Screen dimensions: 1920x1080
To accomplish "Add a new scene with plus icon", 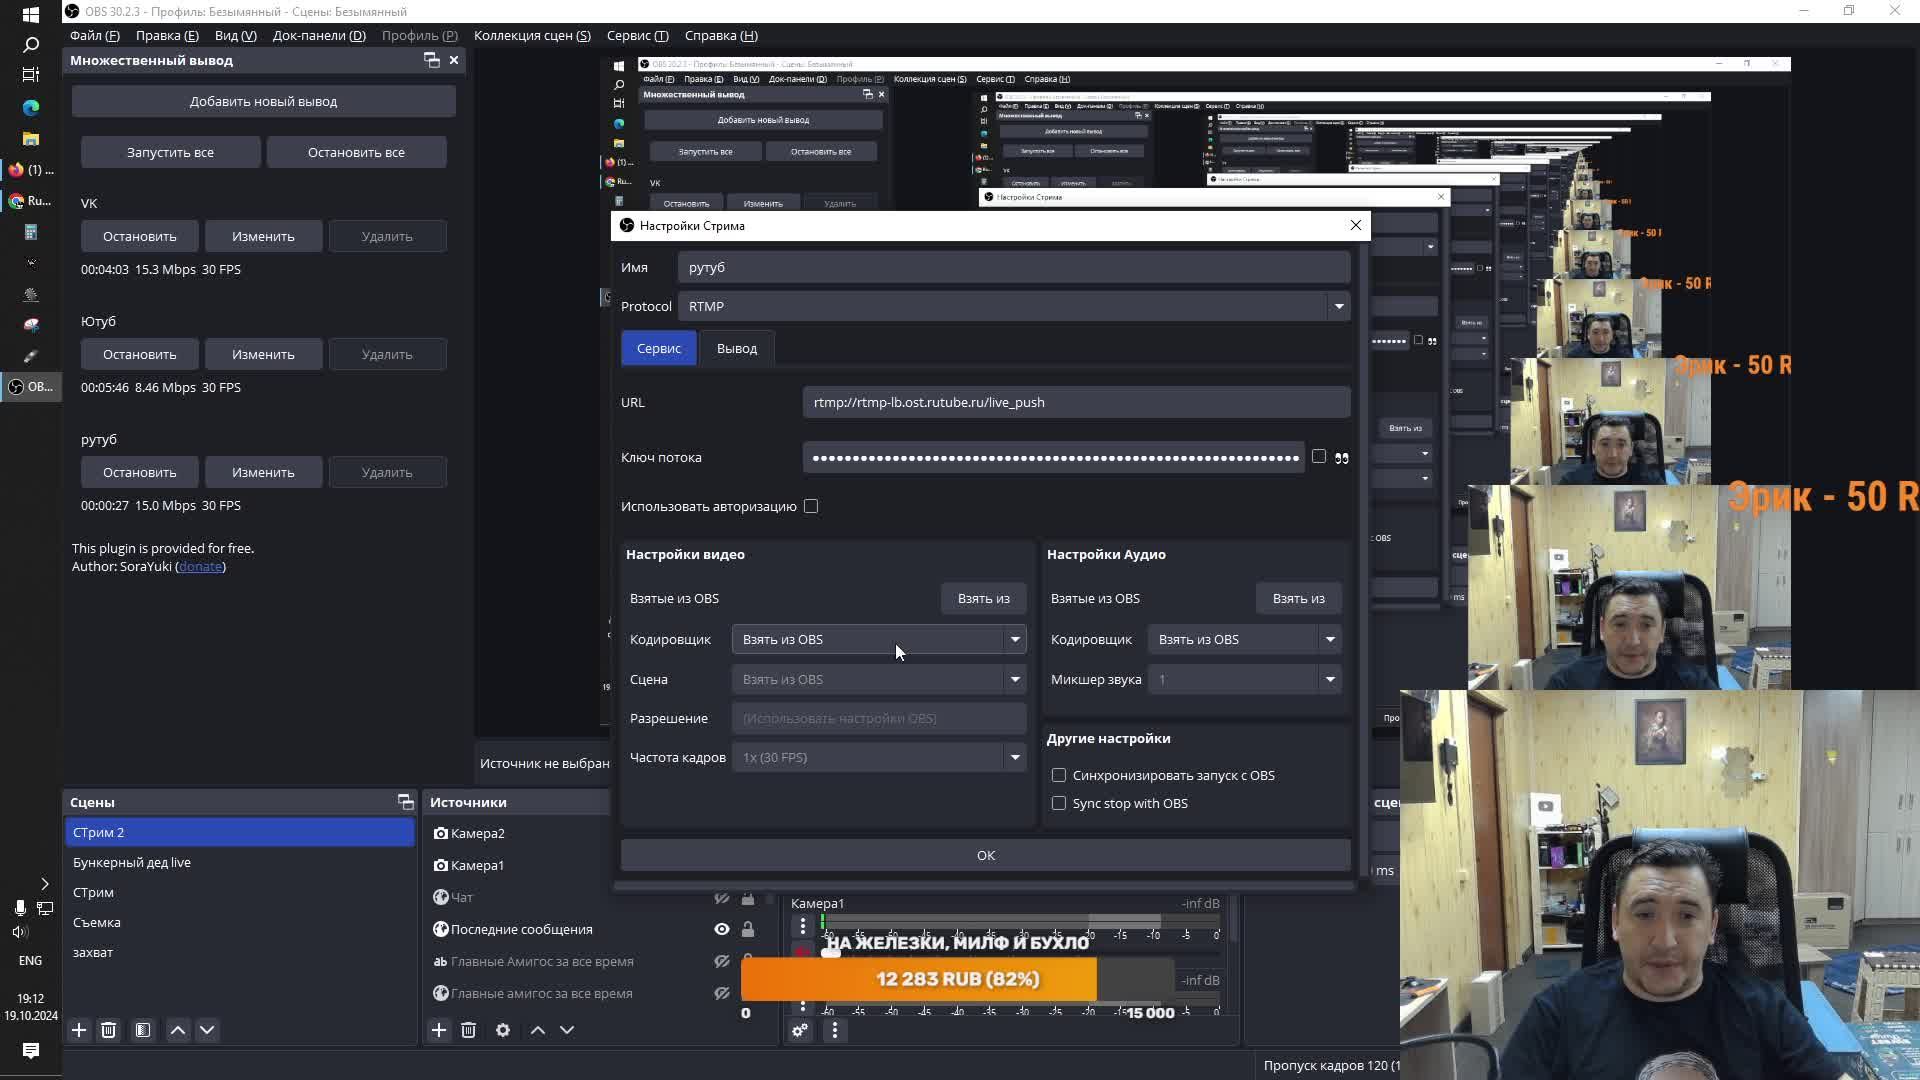I will (79, 1030).
